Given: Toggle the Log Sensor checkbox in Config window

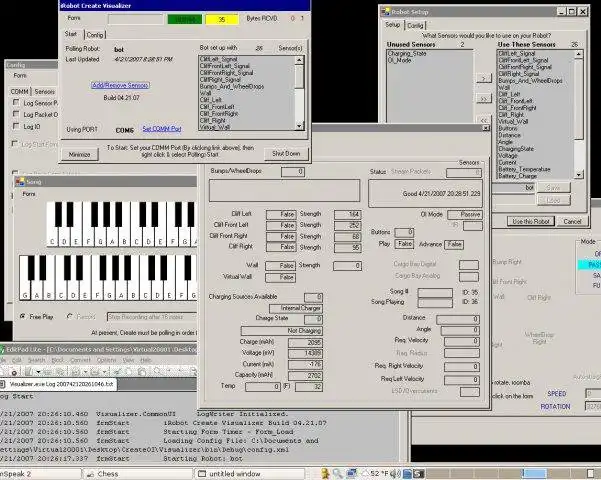Looking at the screenshot, I should coord(16,102).
